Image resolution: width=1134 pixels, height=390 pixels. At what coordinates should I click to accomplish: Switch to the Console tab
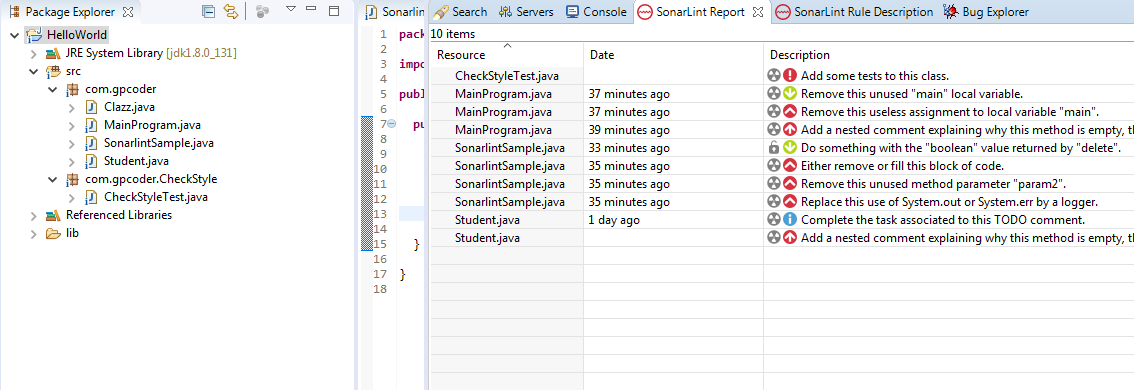[x=596, y=12]
